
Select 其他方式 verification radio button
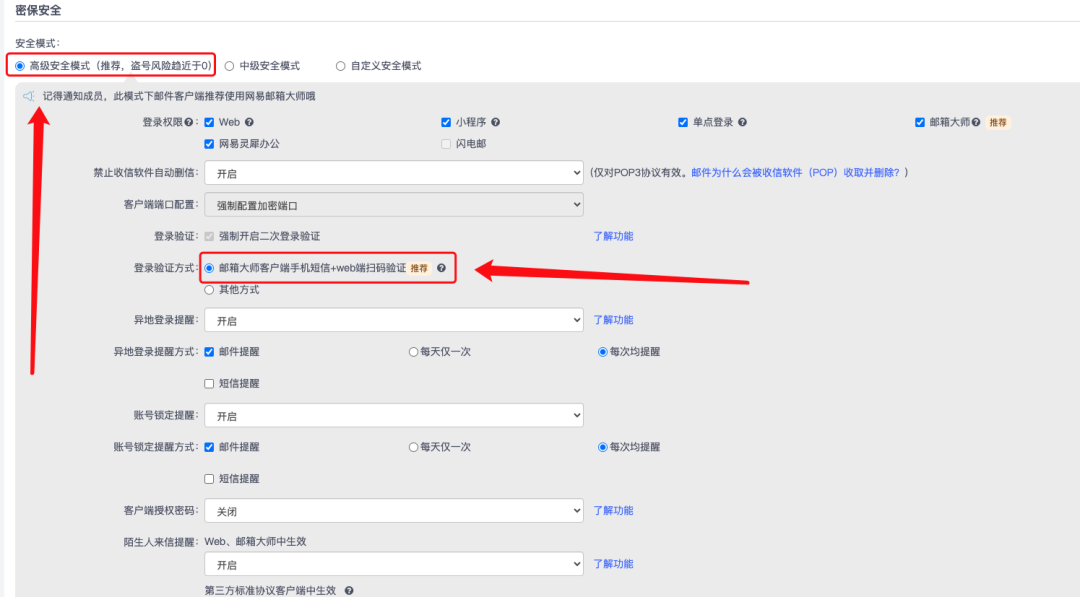pos(209,290)
